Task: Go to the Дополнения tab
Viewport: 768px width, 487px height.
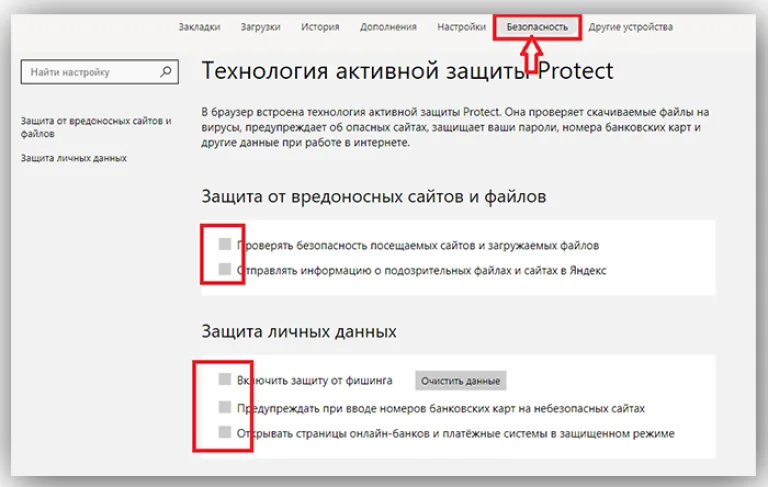Action: click(388, 27)
